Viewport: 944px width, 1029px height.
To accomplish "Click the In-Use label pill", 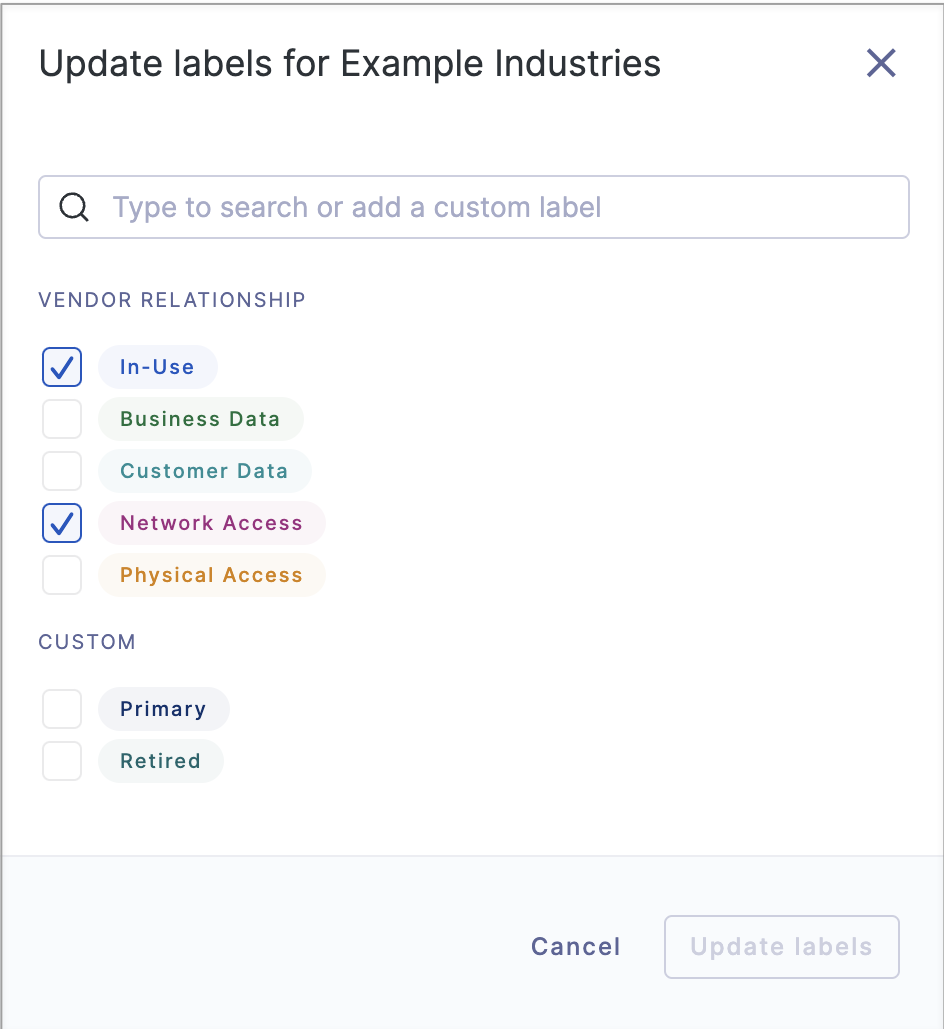I will [x=158, y=367].
